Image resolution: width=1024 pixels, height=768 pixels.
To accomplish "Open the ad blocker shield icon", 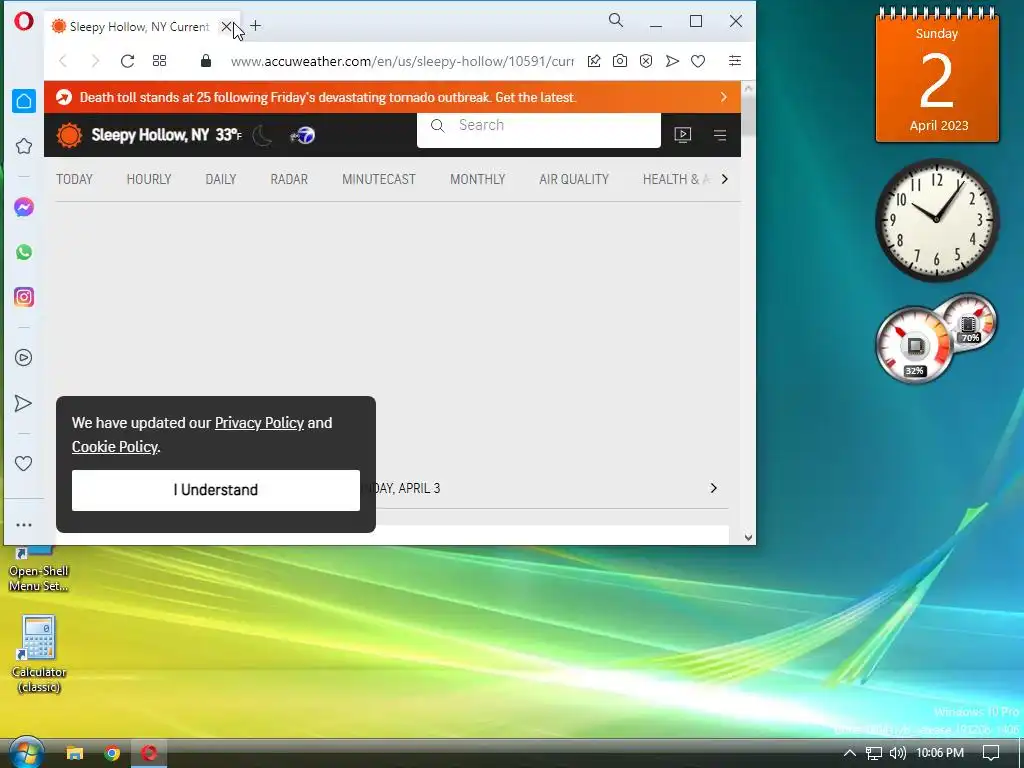I will point(646,61).
